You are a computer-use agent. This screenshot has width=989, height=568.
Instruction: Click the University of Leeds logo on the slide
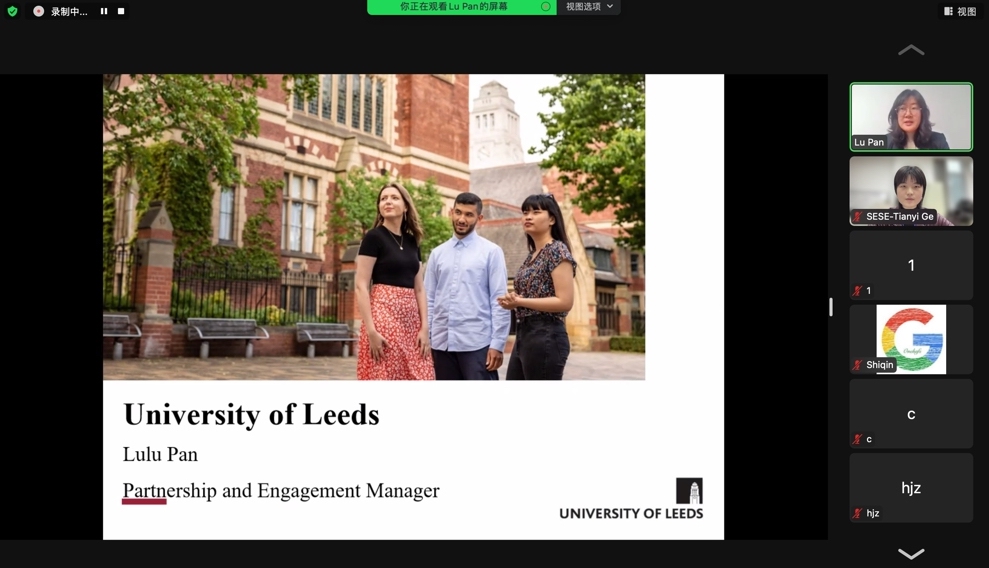point(631,499)
